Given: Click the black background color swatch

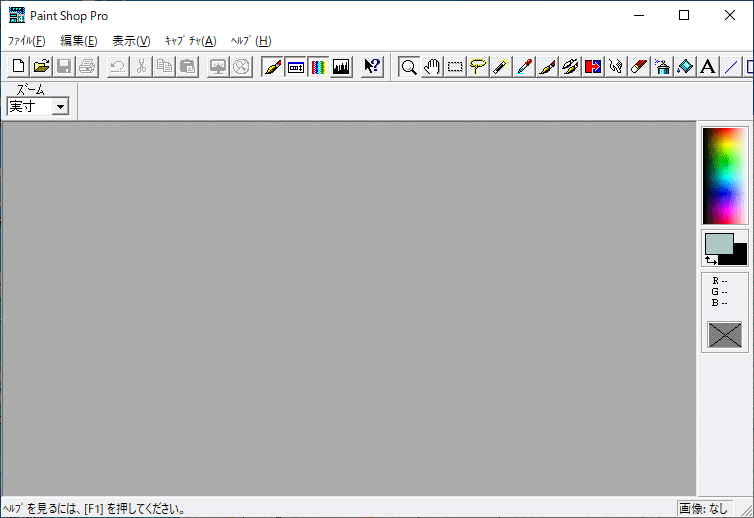Looking at the screenshot, I should pos(740,257).
